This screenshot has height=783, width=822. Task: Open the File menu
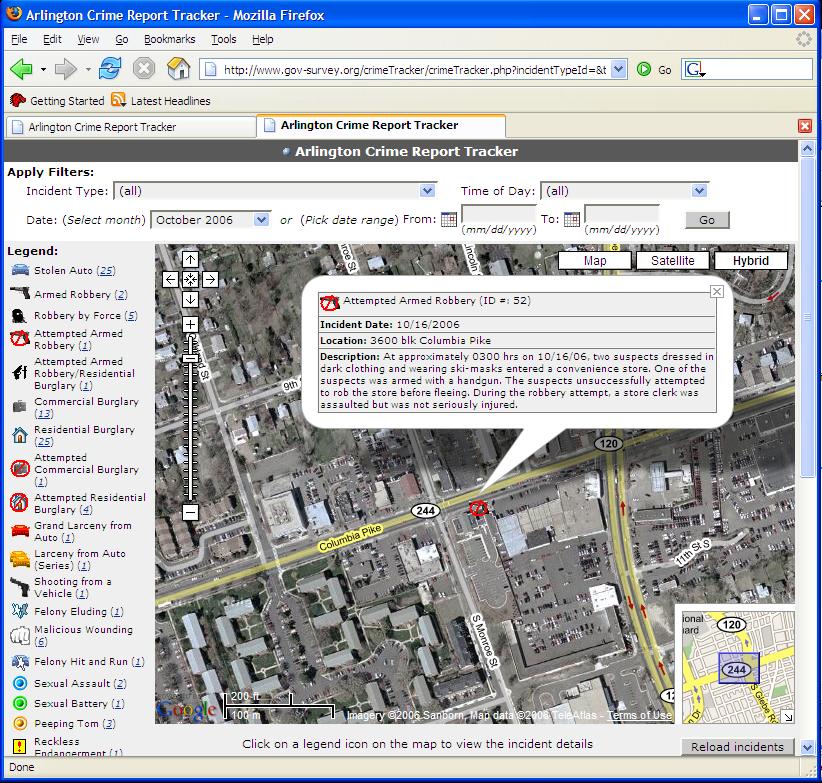19,39
